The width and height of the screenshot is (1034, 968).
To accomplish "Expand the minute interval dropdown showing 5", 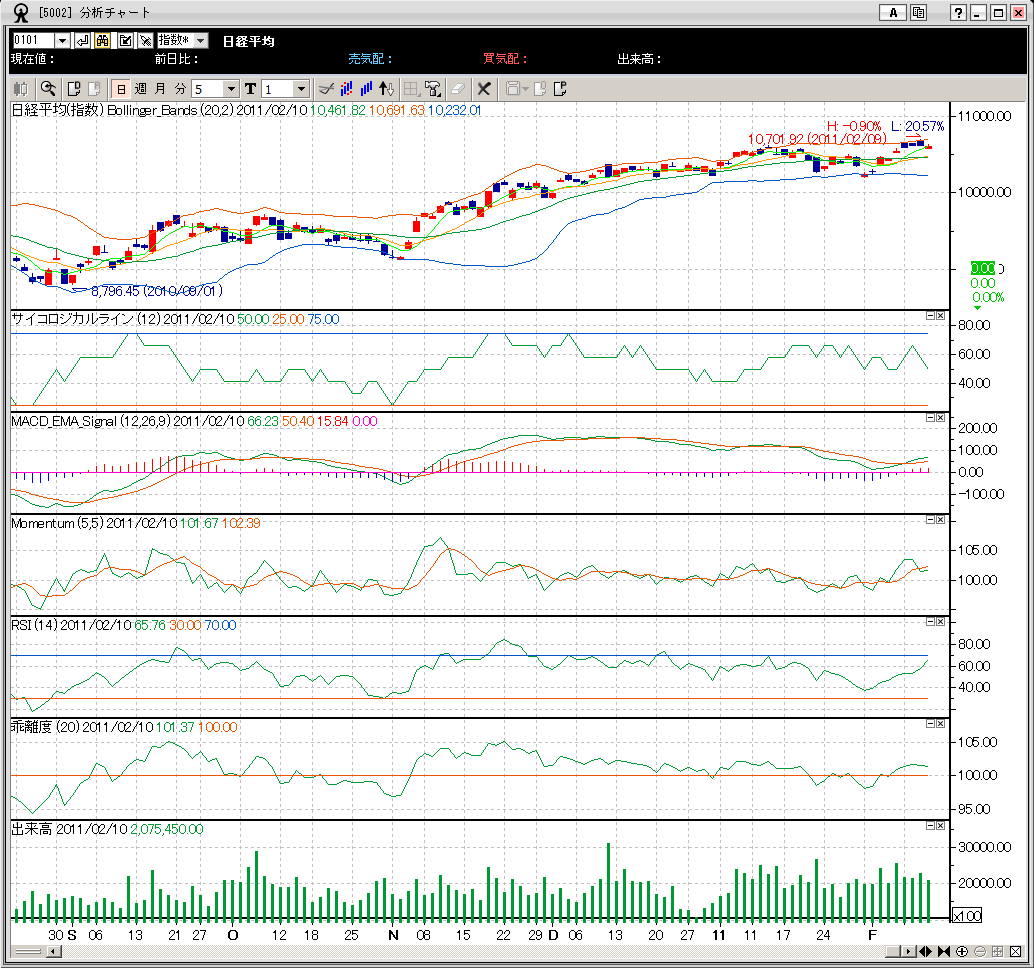I will point(231,89).
